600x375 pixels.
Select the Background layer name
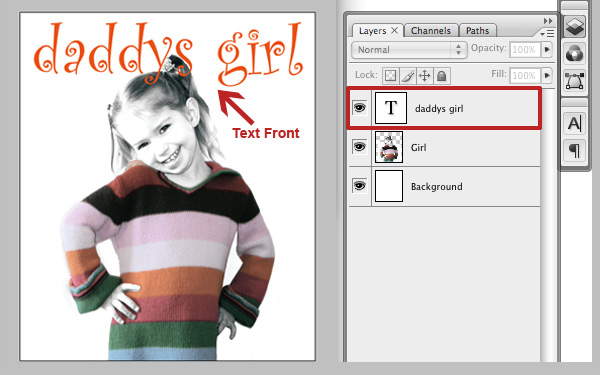[437, 187]
